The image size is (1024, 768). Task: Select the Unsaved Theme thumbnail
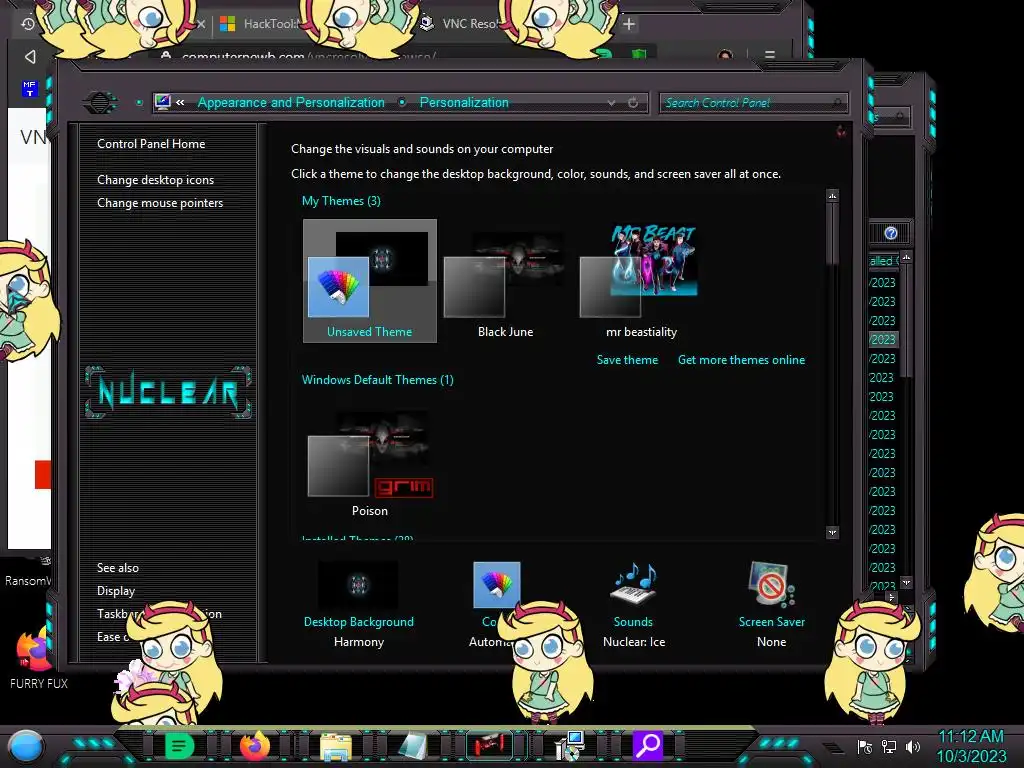370,280
